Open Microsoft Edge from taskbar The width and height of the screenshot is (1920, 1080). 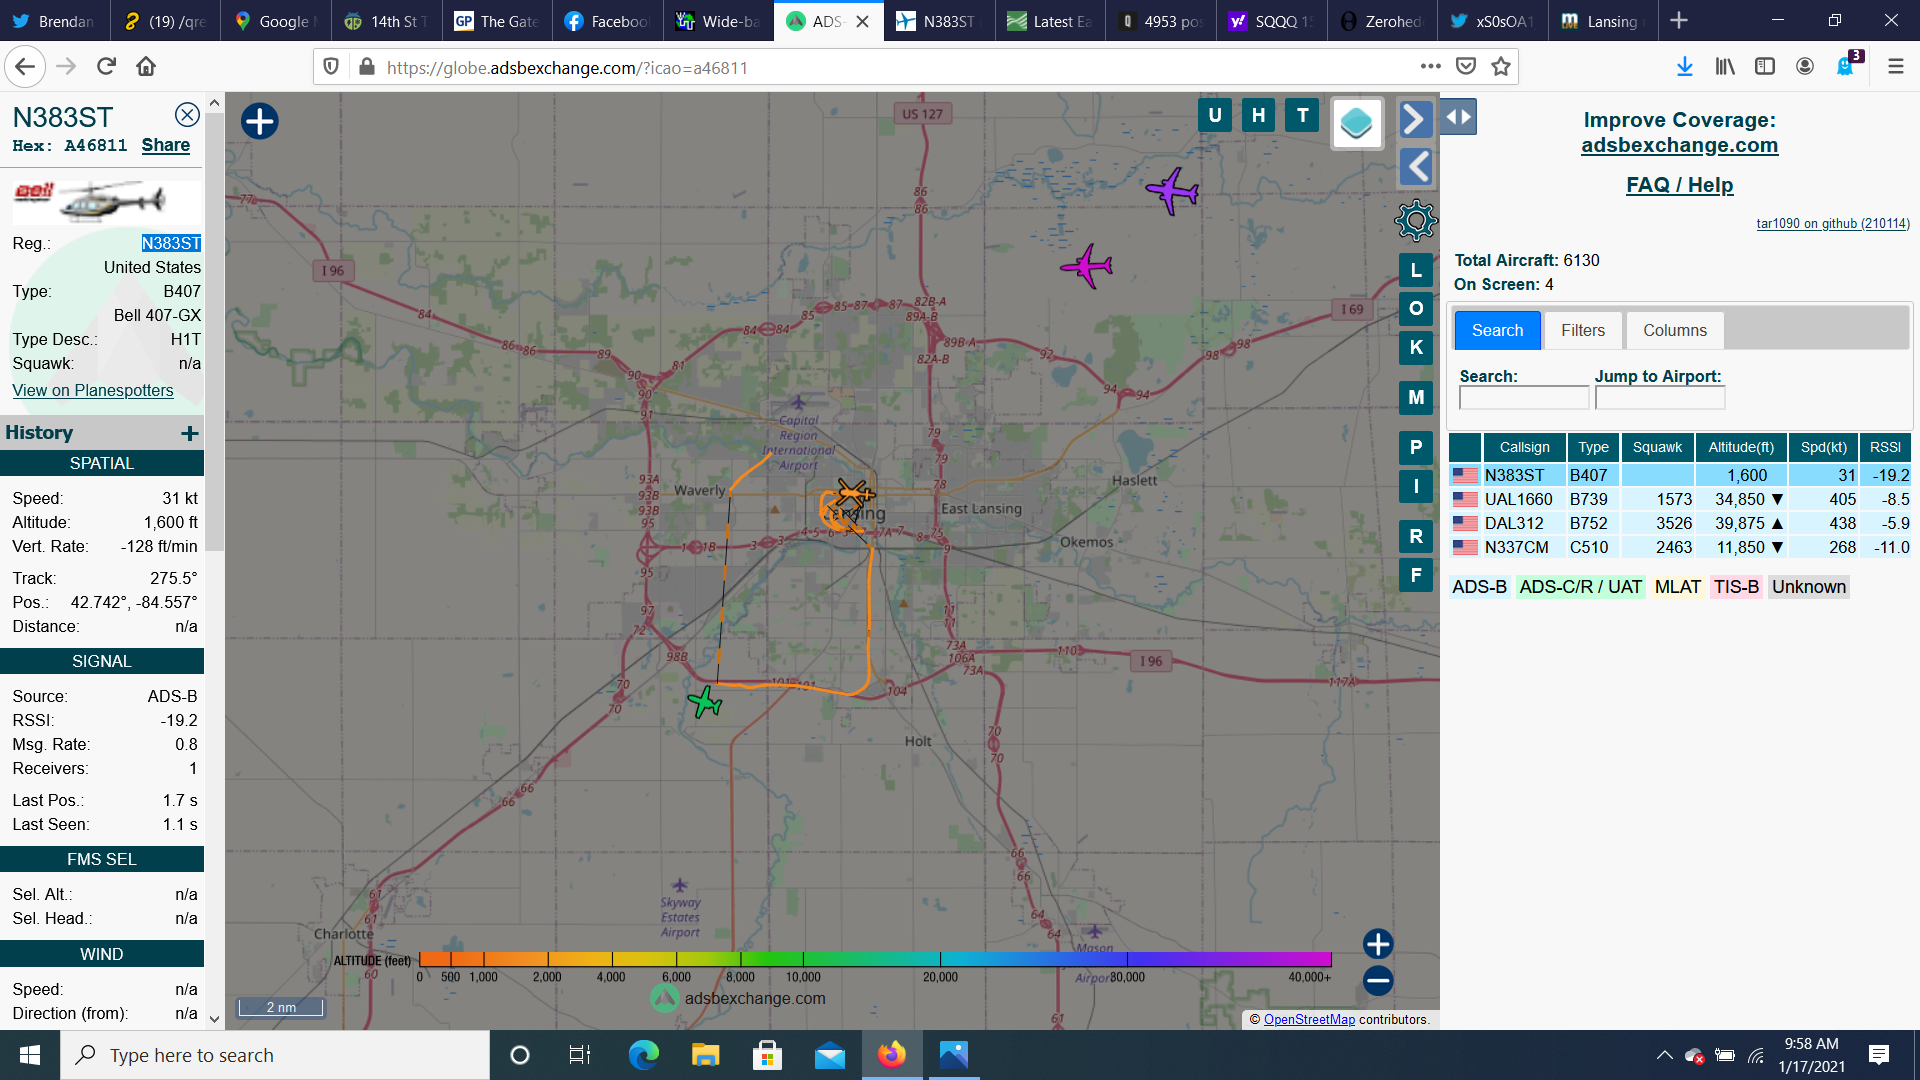click(643, 1055)
